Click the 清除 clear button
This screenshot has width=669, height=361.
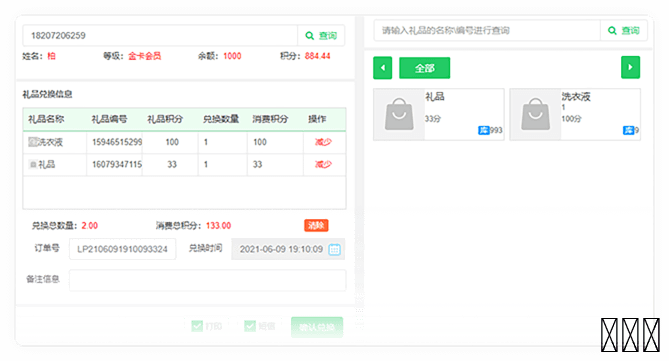coord(316,225)
